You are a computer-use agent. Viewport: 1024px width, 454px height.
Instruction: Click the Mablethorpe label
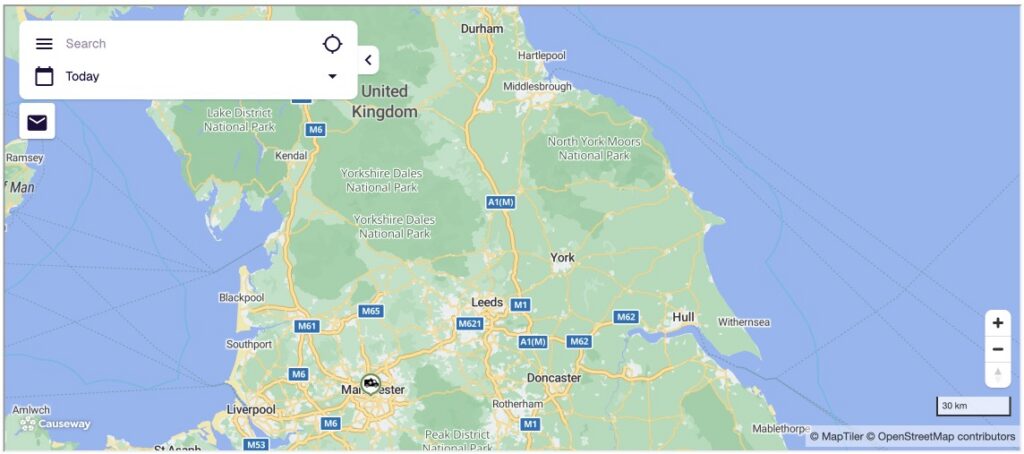point(781,429)
